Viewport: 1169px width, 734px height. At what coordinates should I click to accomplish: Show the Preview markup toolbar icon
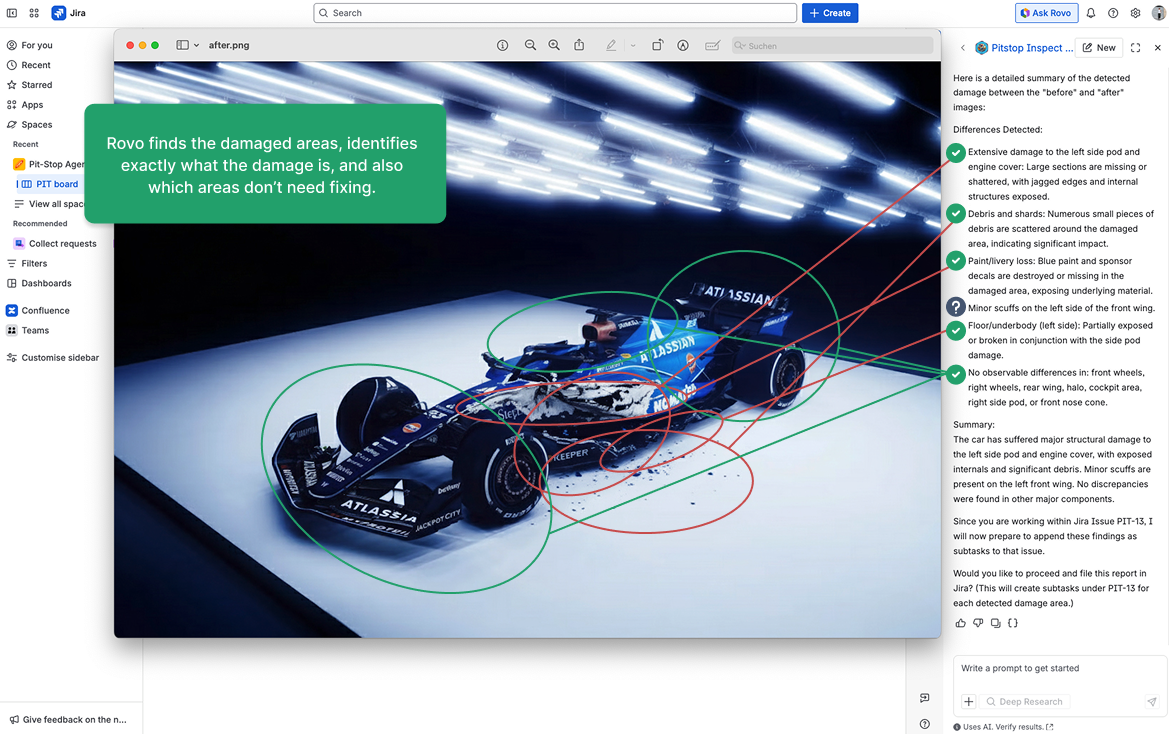pos(683,45)
